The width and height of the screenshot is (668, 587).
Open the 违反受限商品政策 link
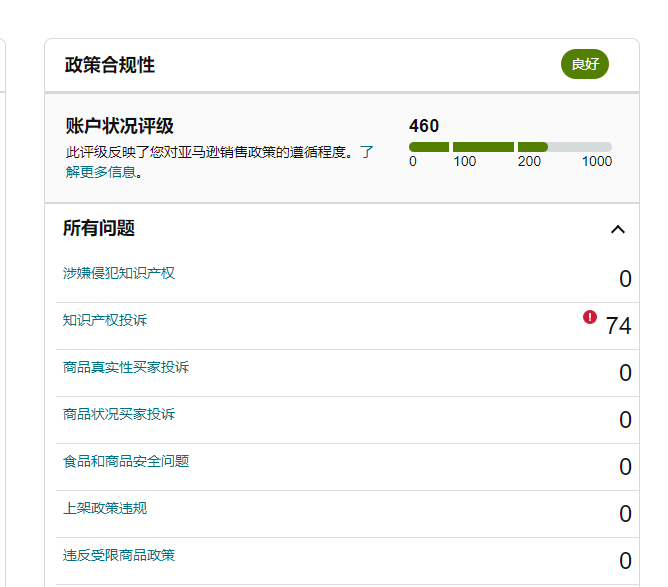(x=119, y=555)
